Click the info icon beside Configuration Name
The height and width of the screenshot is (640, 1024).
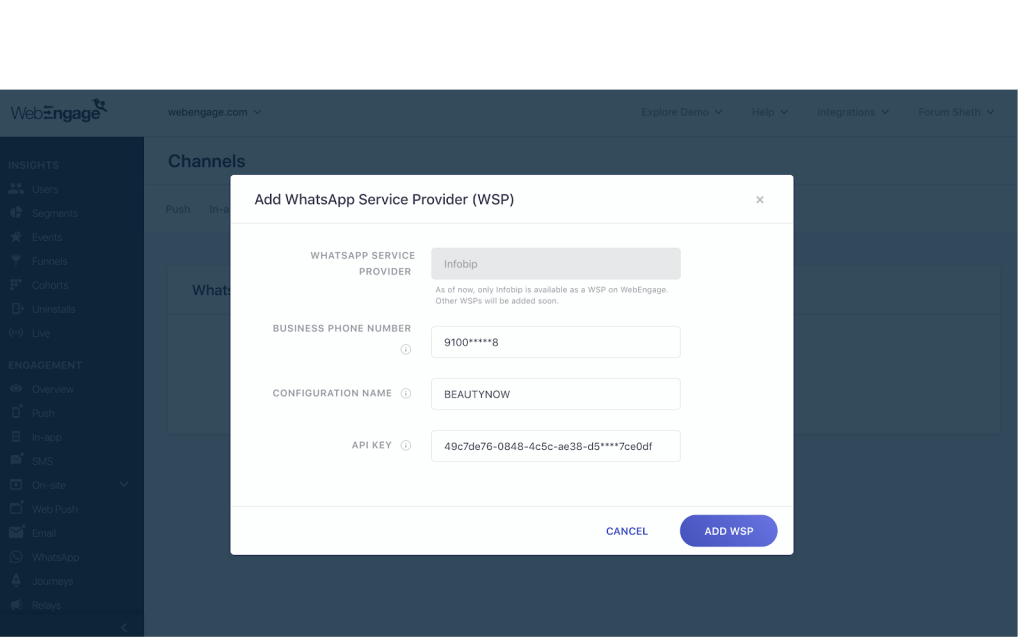[406, 393]
